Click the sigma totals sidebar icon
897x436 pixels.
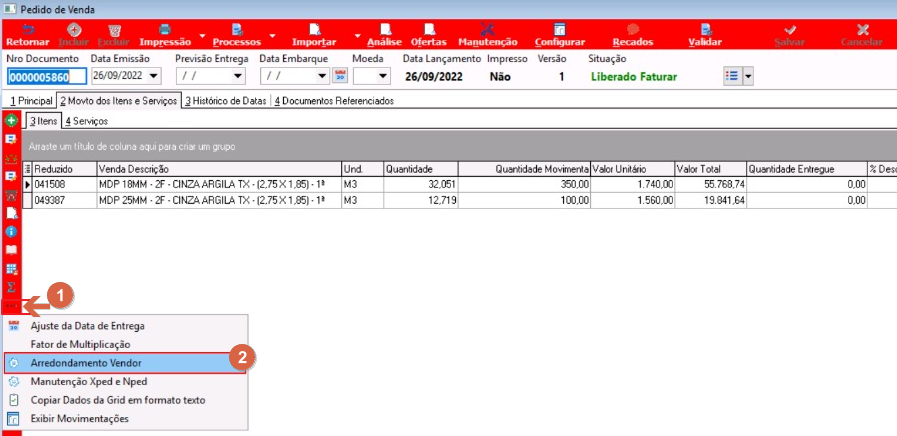coord(11,287)
